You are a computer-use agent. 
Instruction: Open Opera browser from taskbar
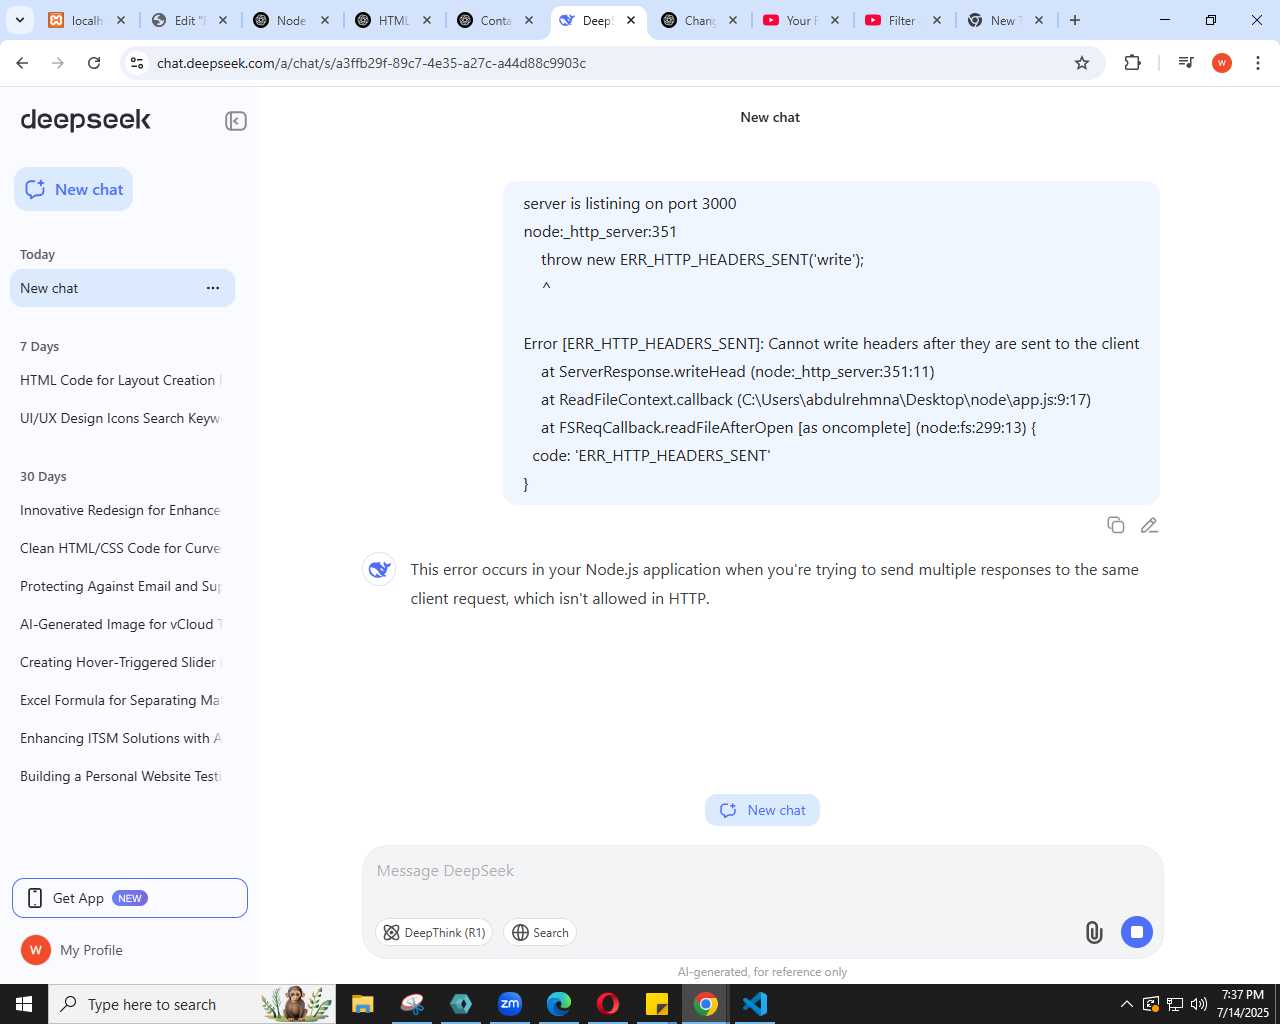click(608, 1004)
